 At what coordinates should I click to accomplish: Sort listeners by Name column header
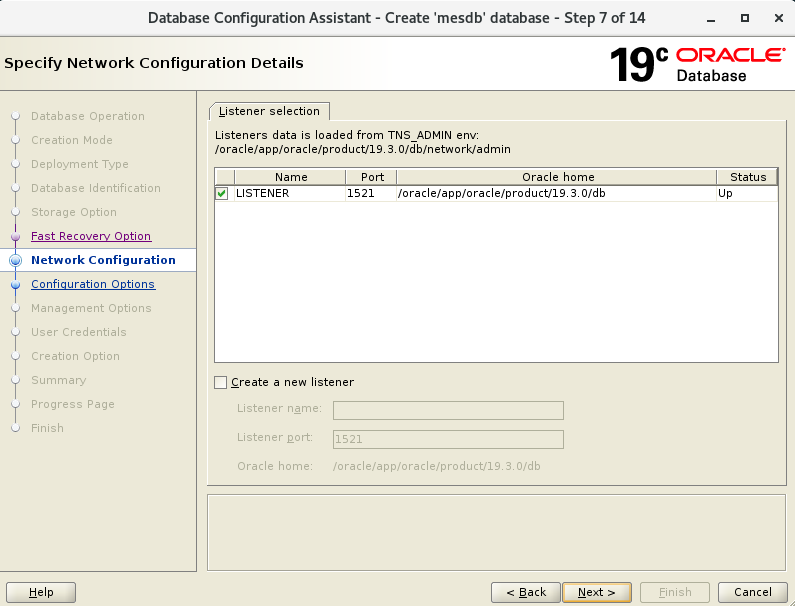point(291,177)
